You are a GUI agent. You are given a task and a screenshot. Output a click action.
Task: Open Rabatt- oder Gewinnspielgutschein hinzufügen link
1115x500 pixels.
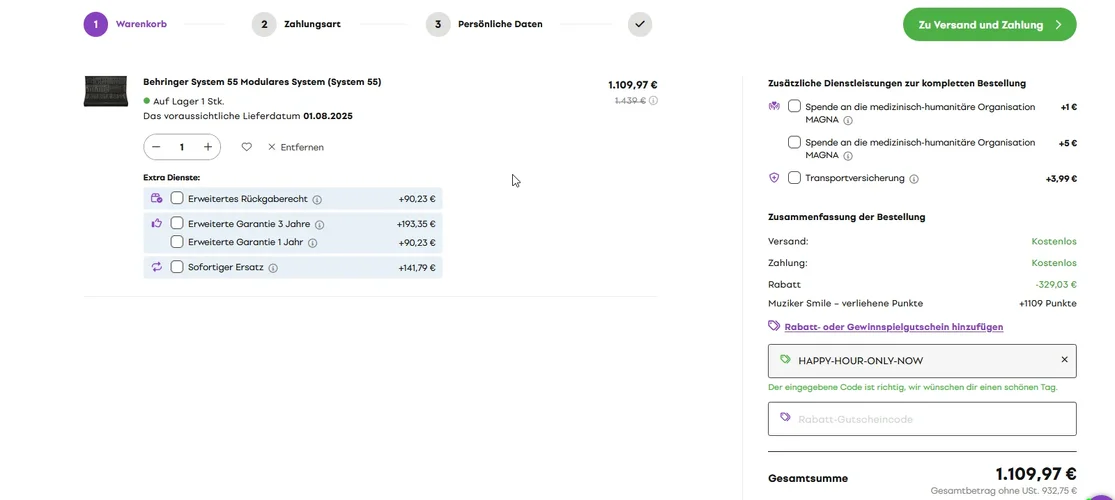893,327
